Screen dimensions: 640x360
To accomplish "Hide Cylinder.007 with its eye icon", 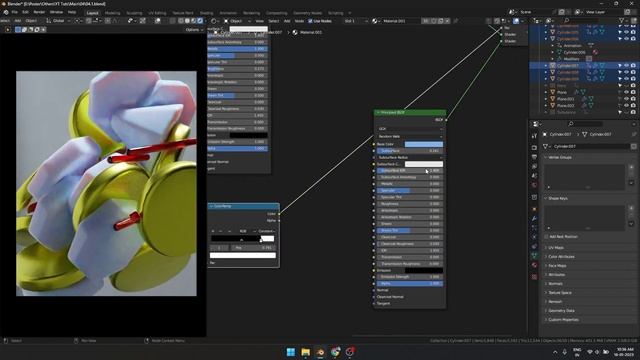I will 626,65.
